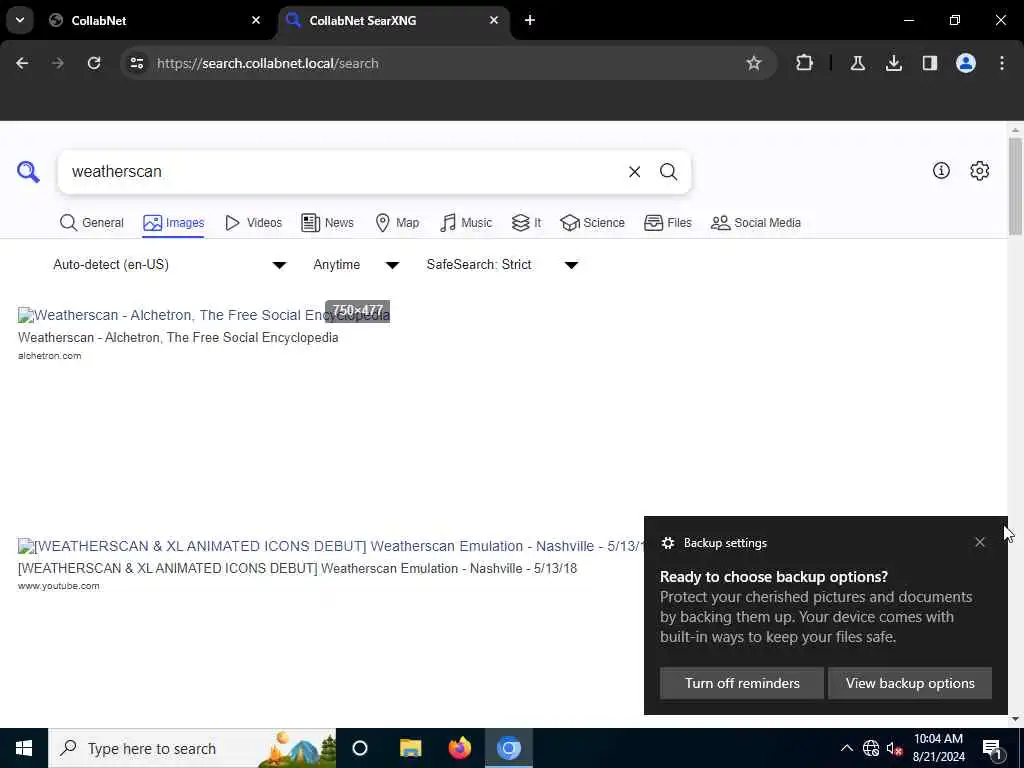
Task: Open the Windows notification center
Action: tap(992, 748)
